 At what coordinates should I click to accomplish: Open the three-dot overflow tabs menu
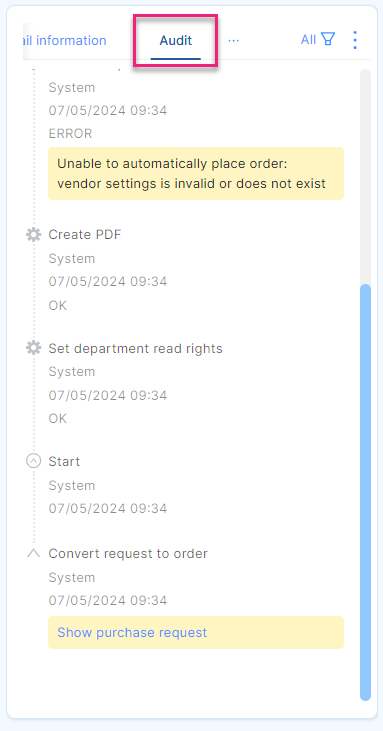pyautogui.click(x=233, y=41)
